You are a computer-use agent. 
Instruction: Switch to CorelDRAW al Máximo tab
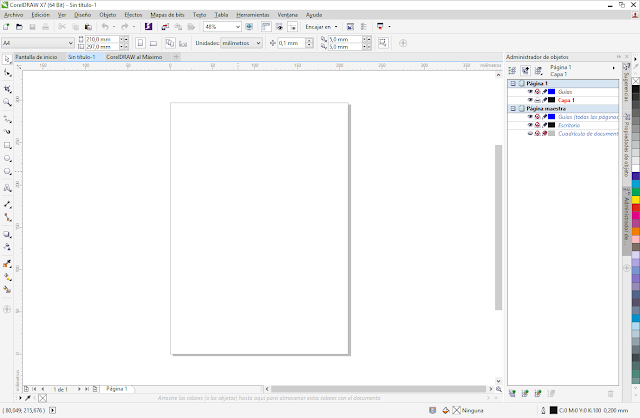pos(134,57)
